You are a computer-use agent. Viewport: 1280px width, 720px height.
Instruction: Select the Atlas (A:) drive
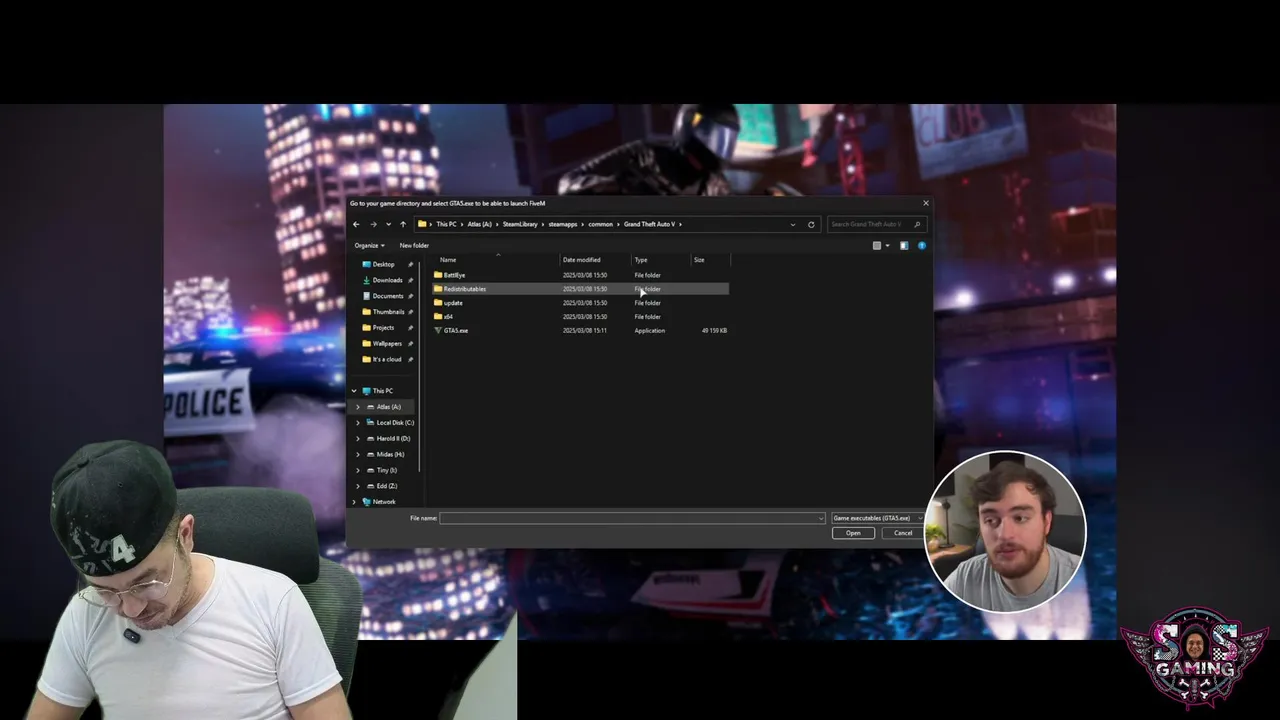(x=388, y=407)
